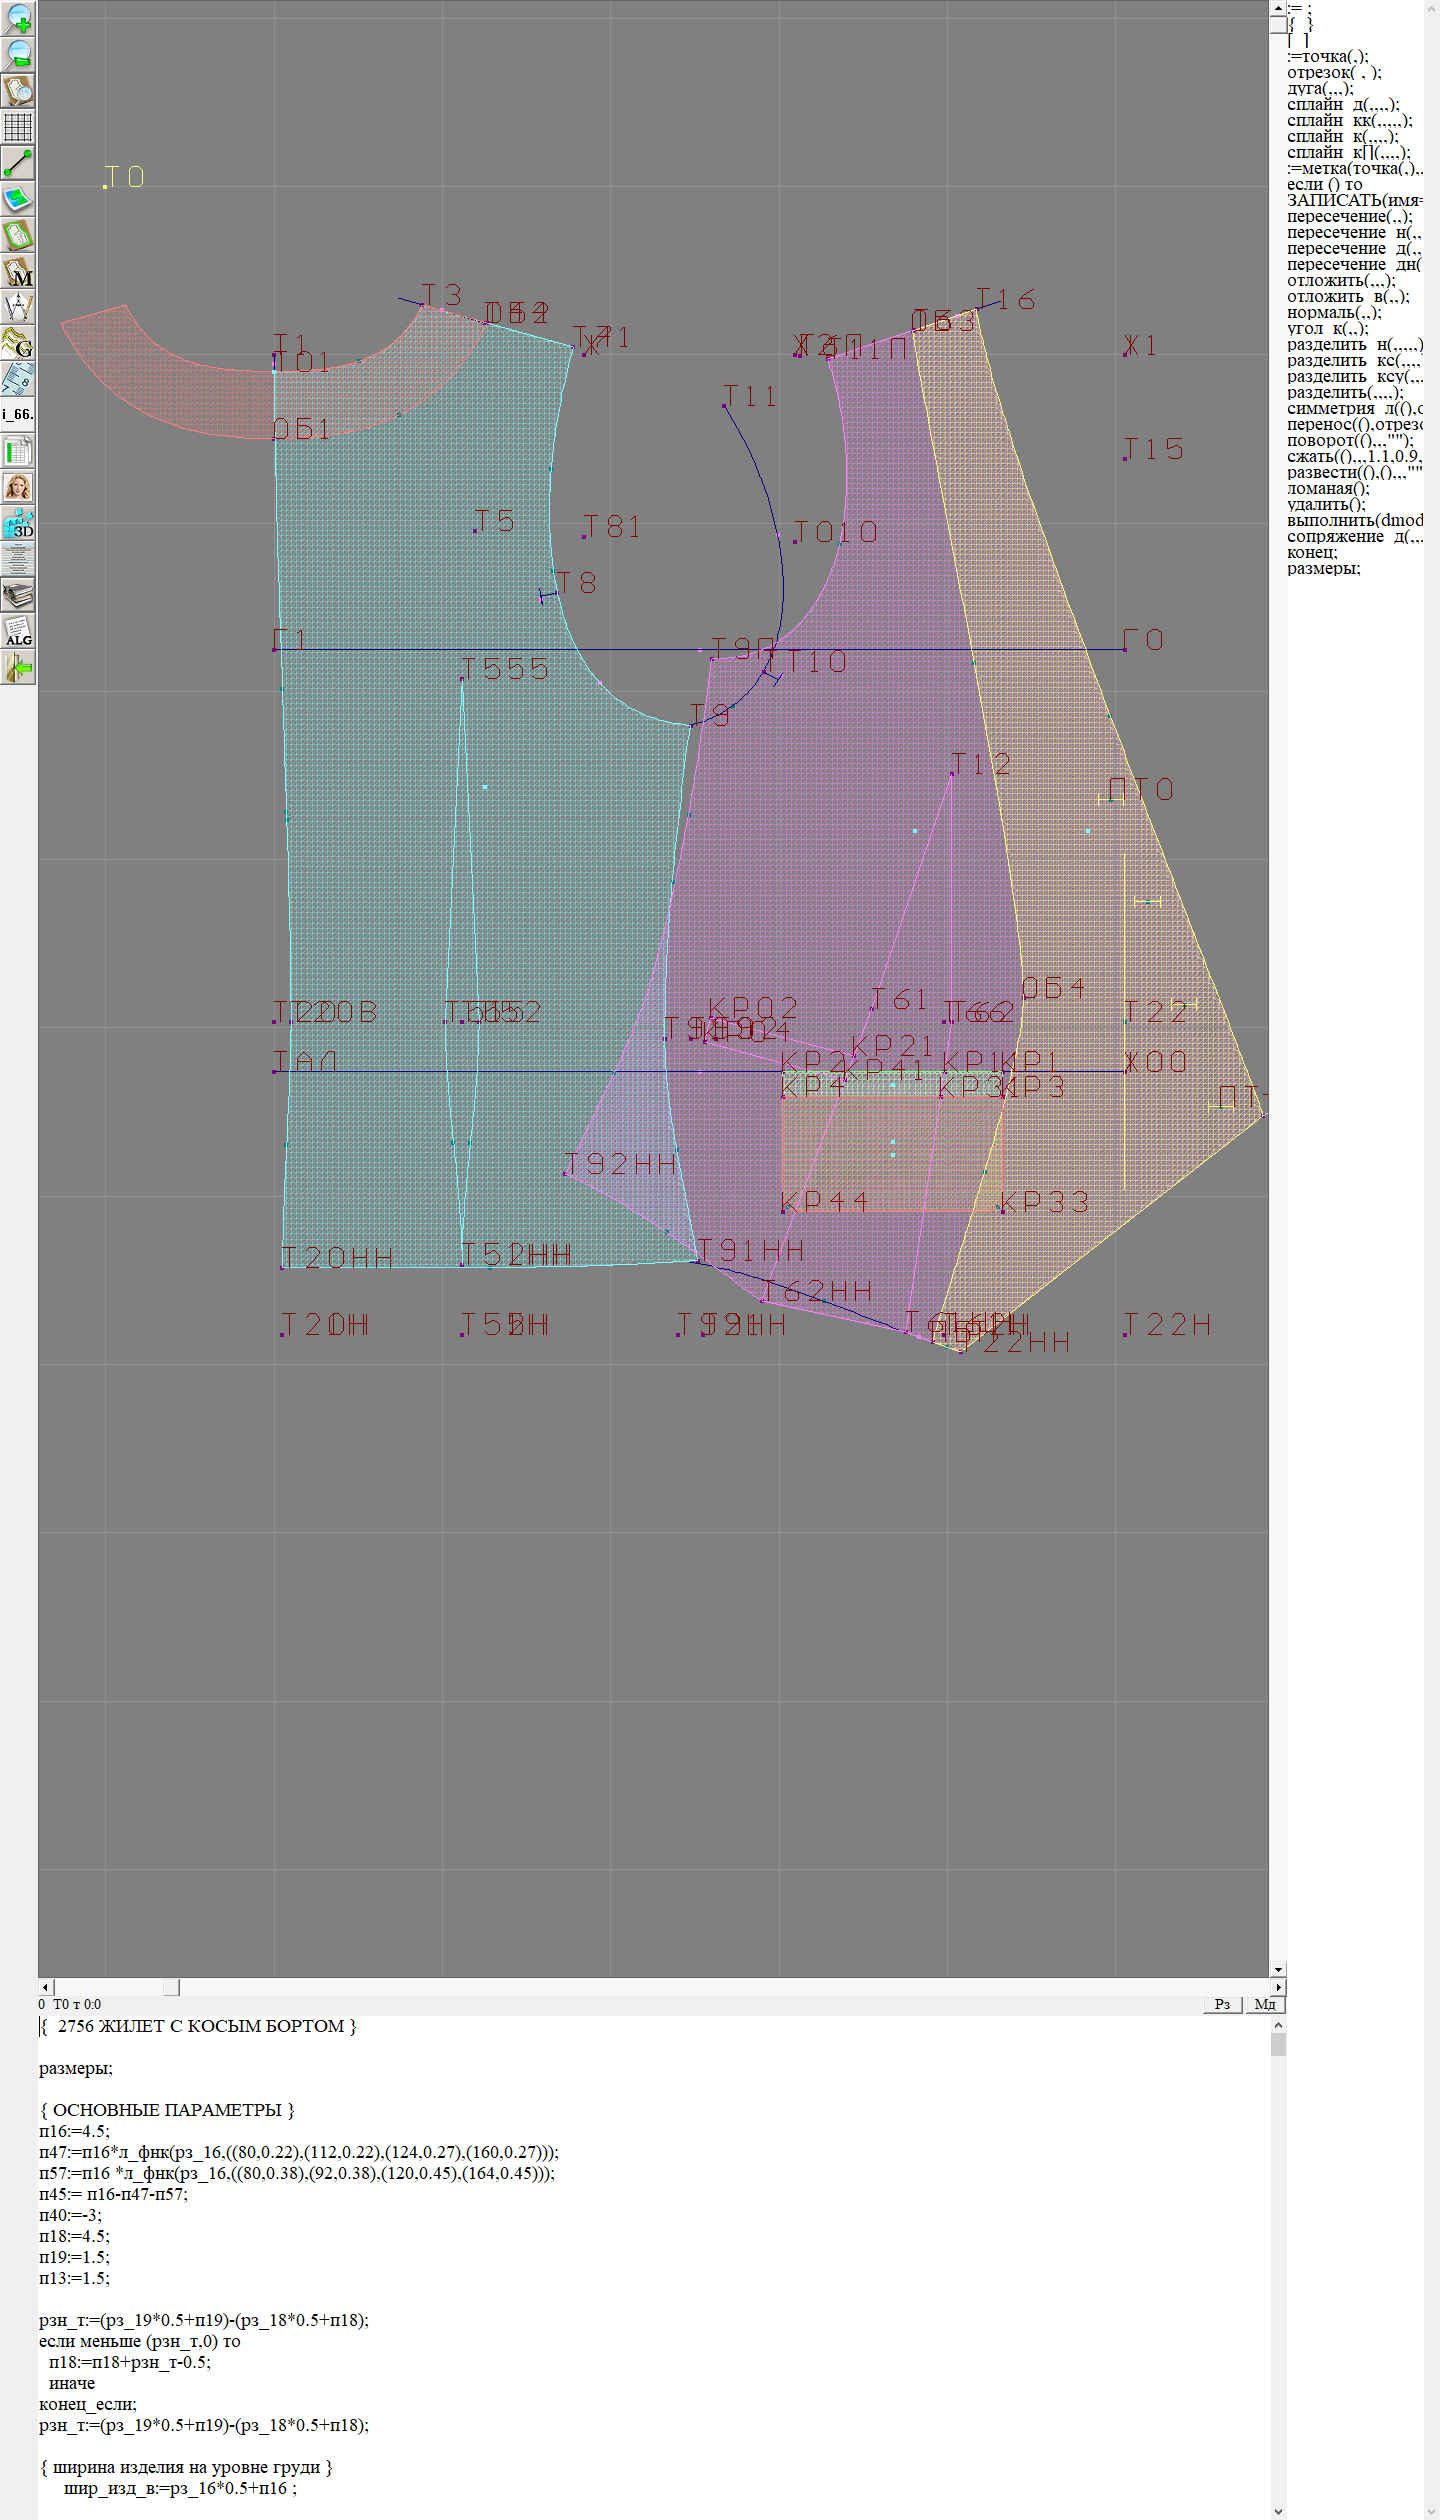Image resolution: width=1440 pixels, height=2520 pixels.
Task: Click the zoom in magnifier icon
Action: coord(18,18)
